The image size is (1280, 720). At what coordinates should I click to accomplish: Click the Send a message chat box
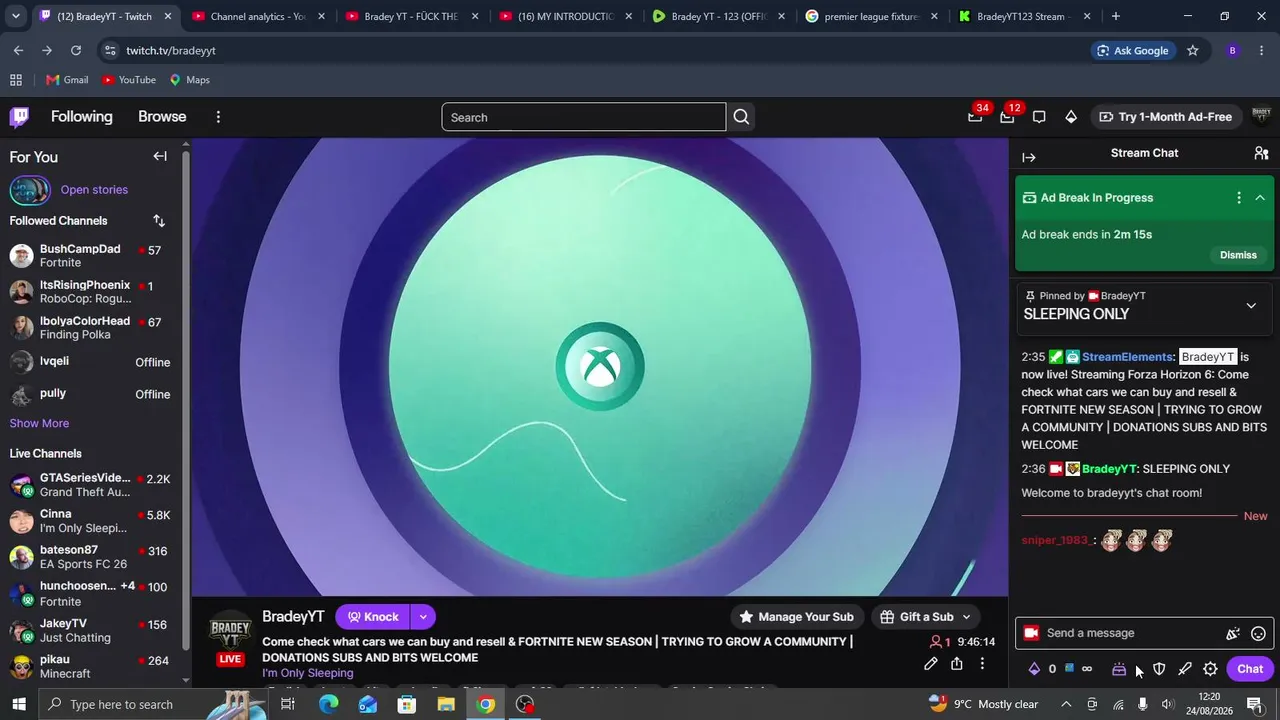tap(1144, 633)
